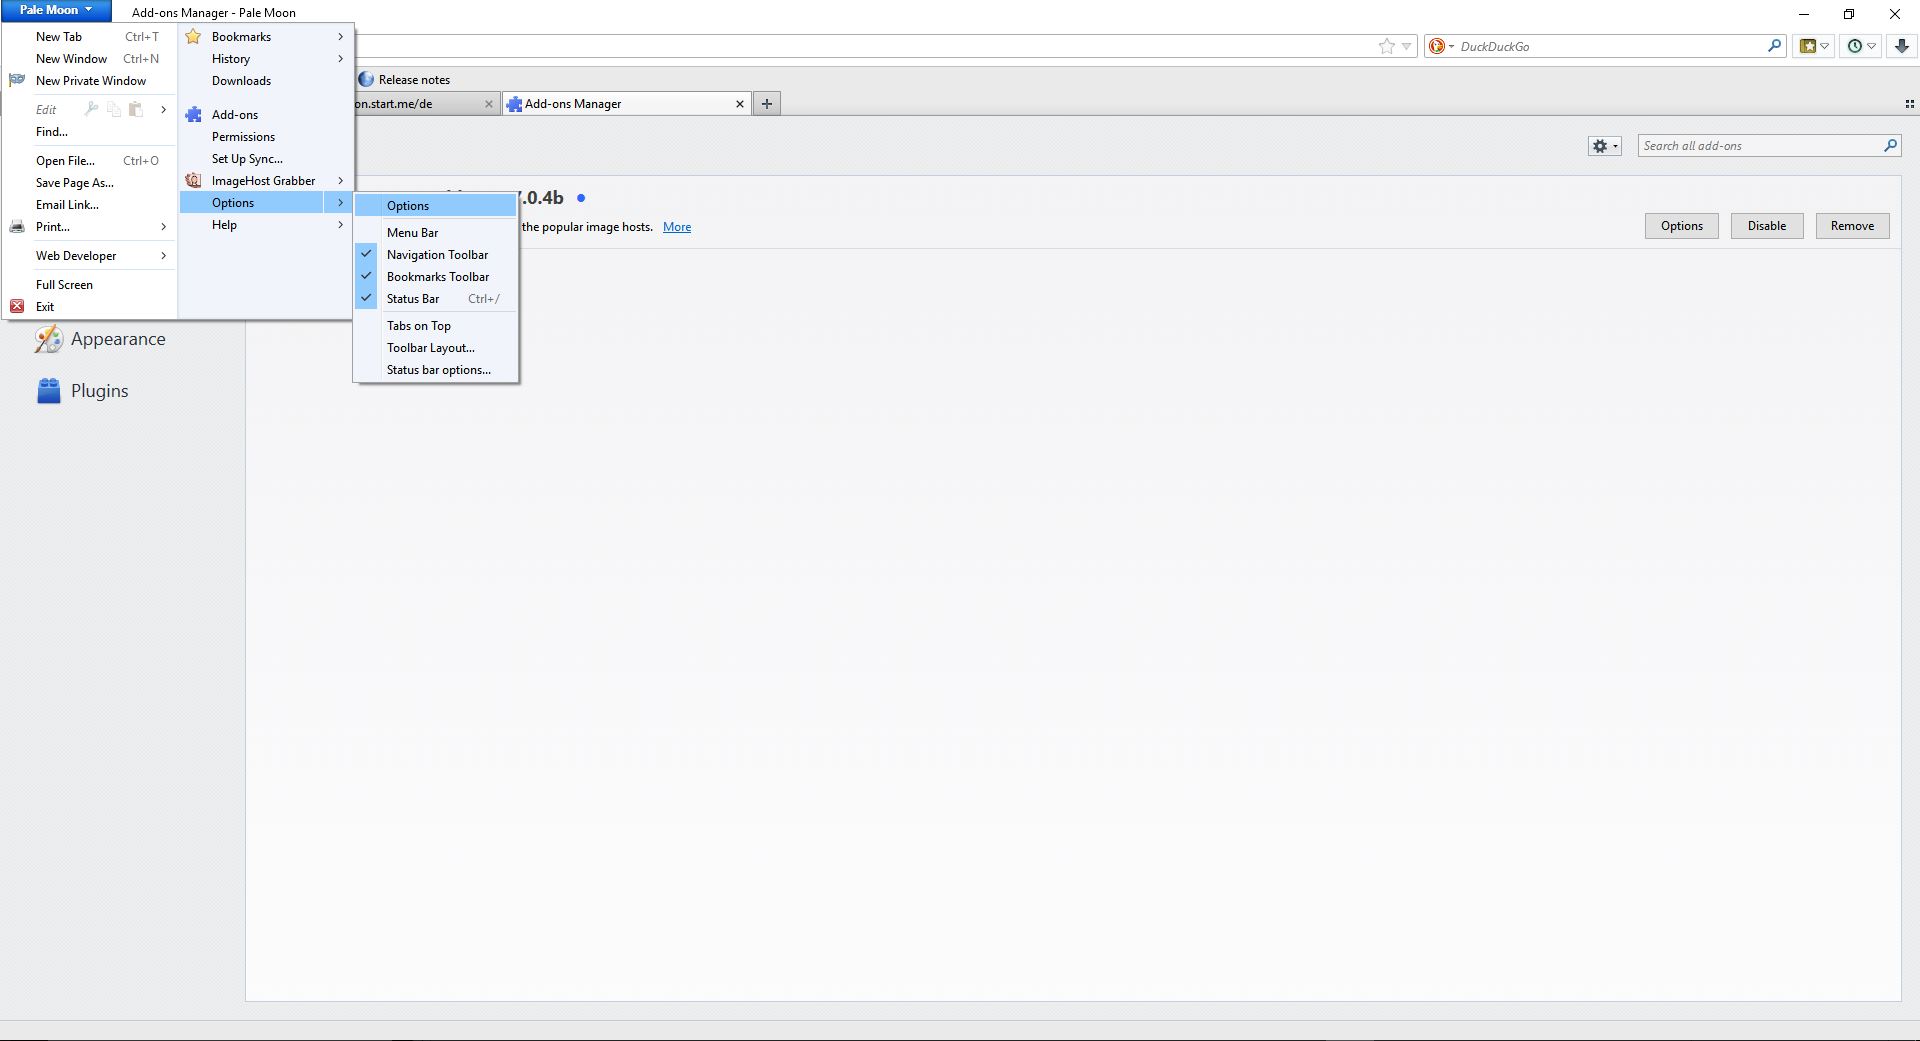
Task: Click the bookmark star in address bar
Action: [1386, 46]
